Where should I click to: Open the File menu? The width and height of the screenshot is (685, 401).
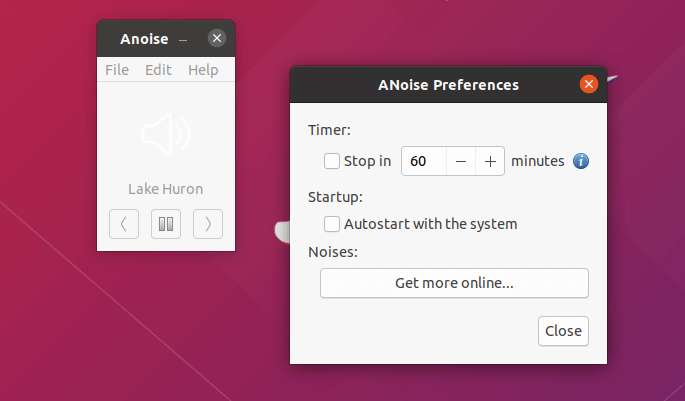click(117, 70)
